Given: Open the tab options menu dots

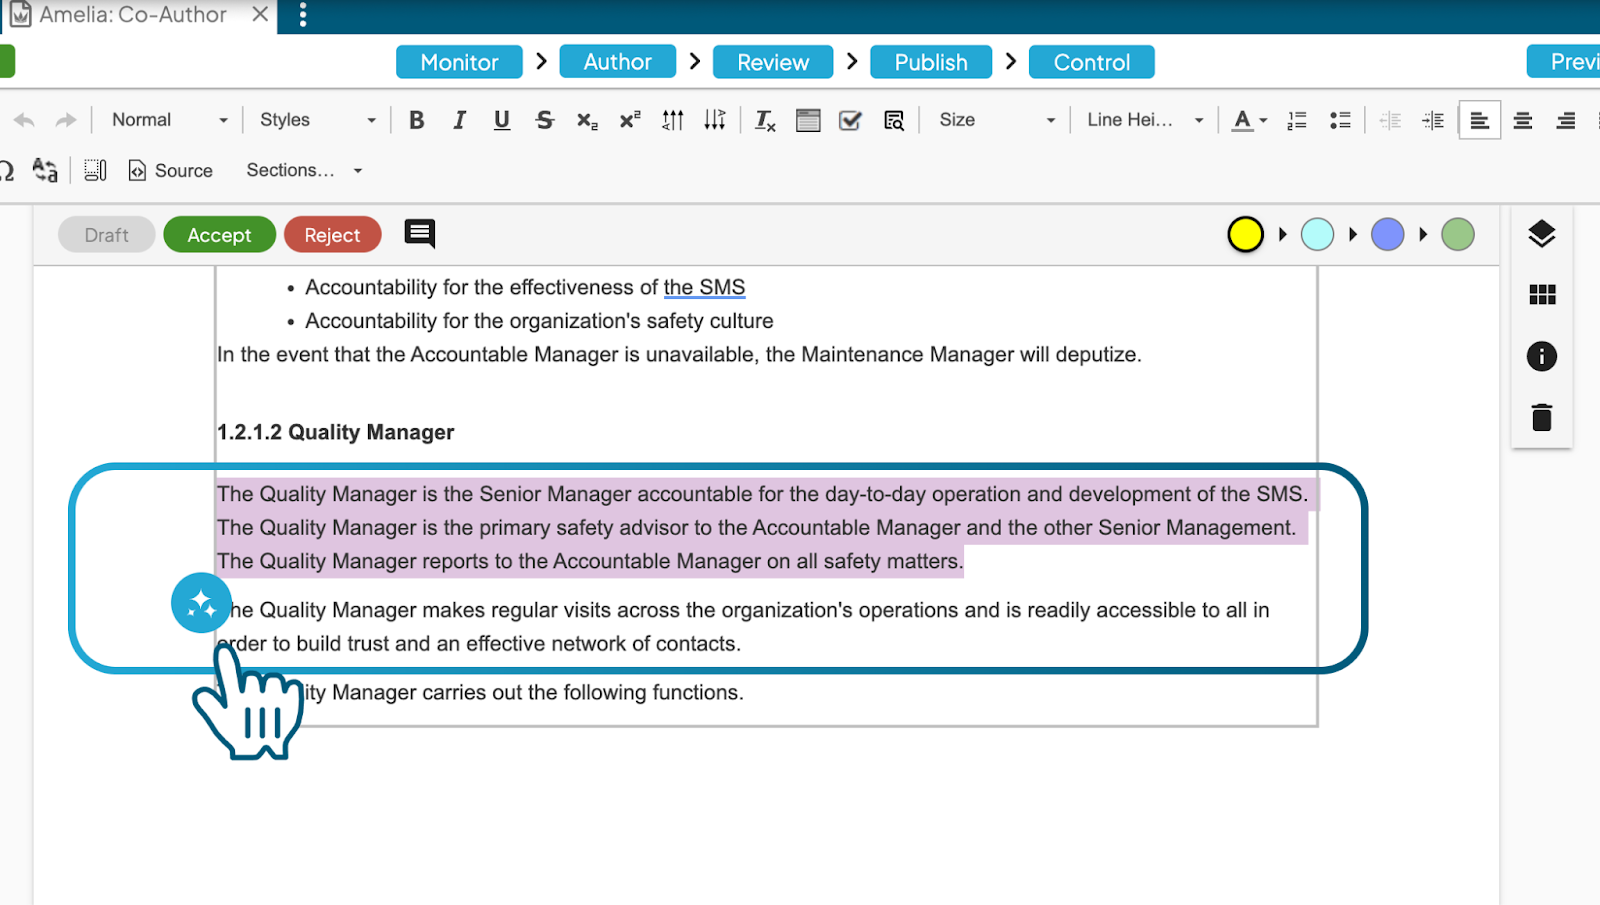Looking at the screenshot, I should (x=303, y=15).
